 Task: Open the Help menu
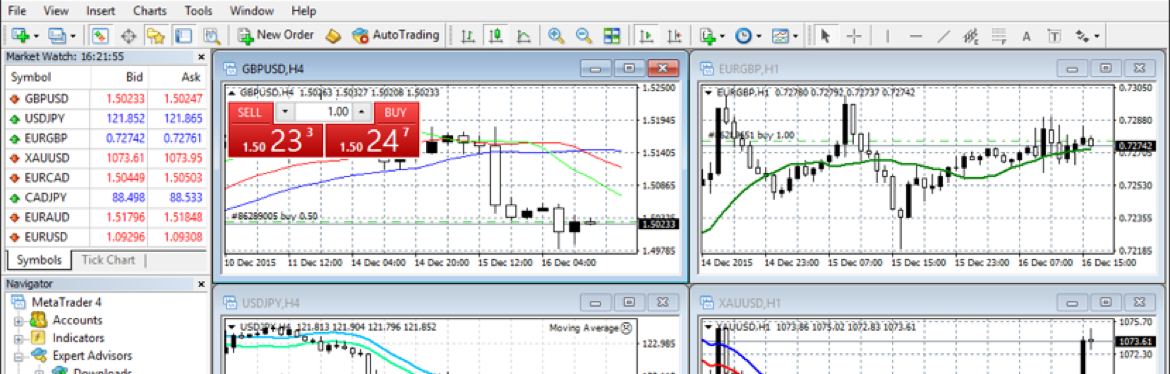coord(304,11)
